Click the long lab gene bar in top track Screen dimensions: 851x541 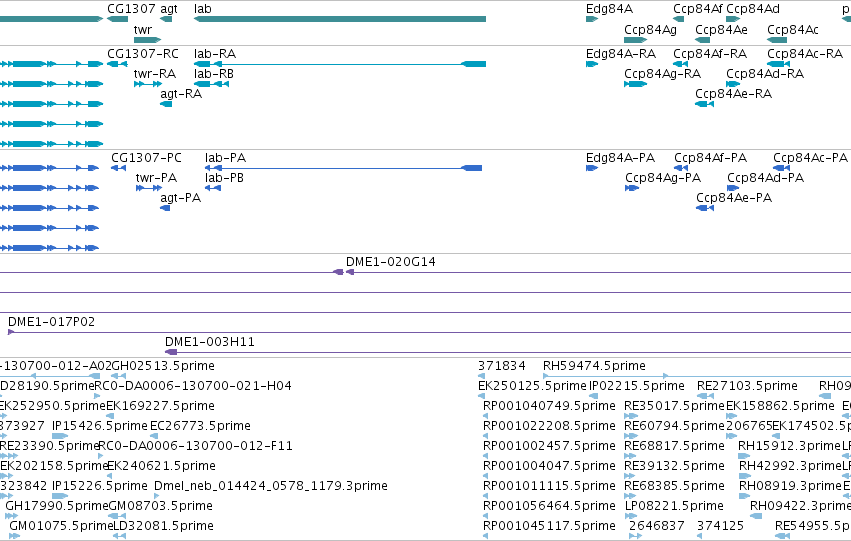click(340, 19)
